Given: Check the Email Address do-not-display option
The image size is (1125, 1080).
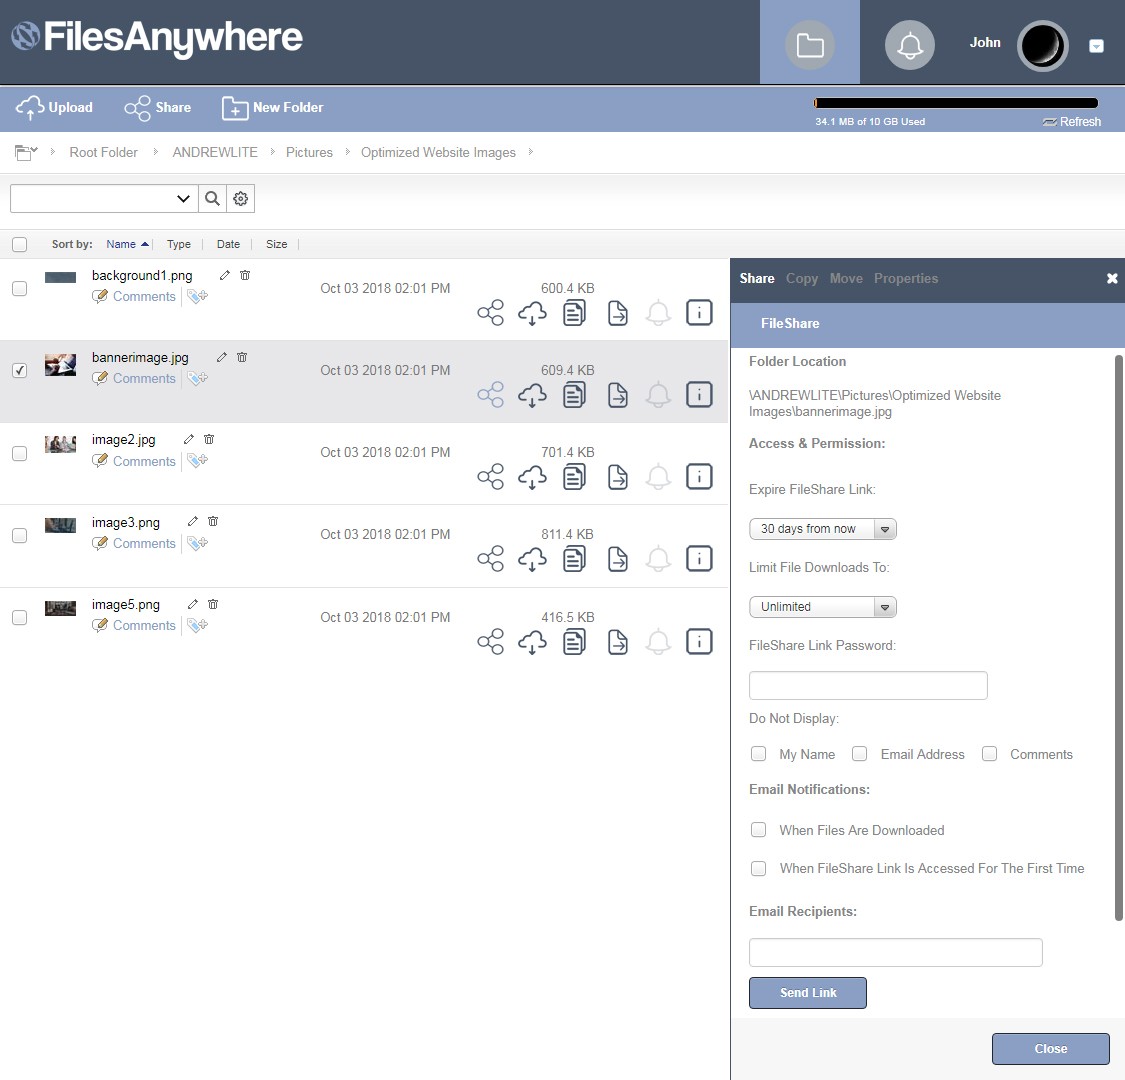Looking at the screenshot, I should pos(859,753).
